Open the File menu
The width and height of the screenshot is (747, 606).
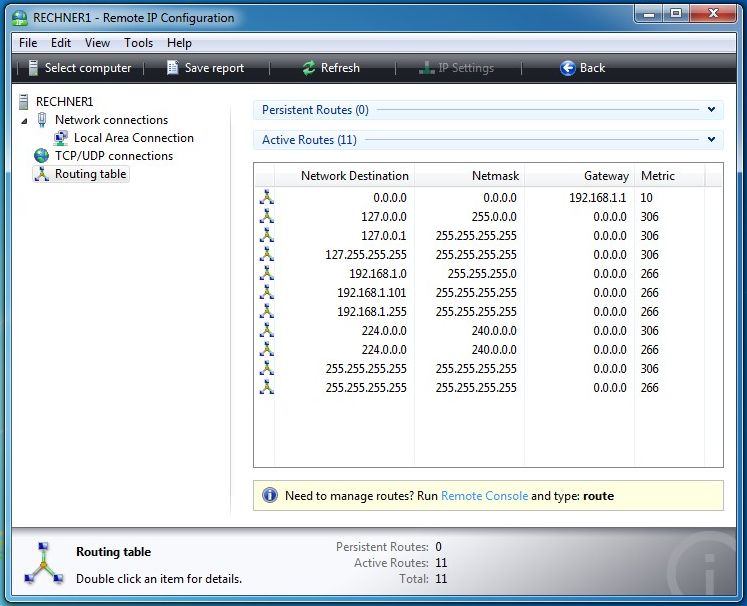point(28,43)
